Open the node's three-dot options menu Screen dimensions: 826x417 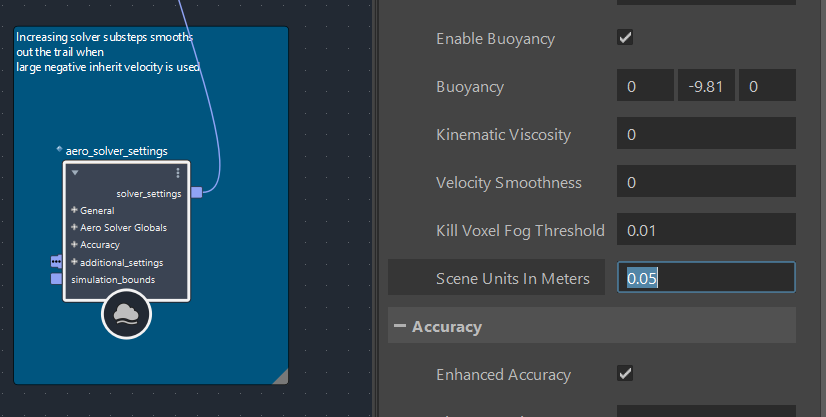pos(178,173)
